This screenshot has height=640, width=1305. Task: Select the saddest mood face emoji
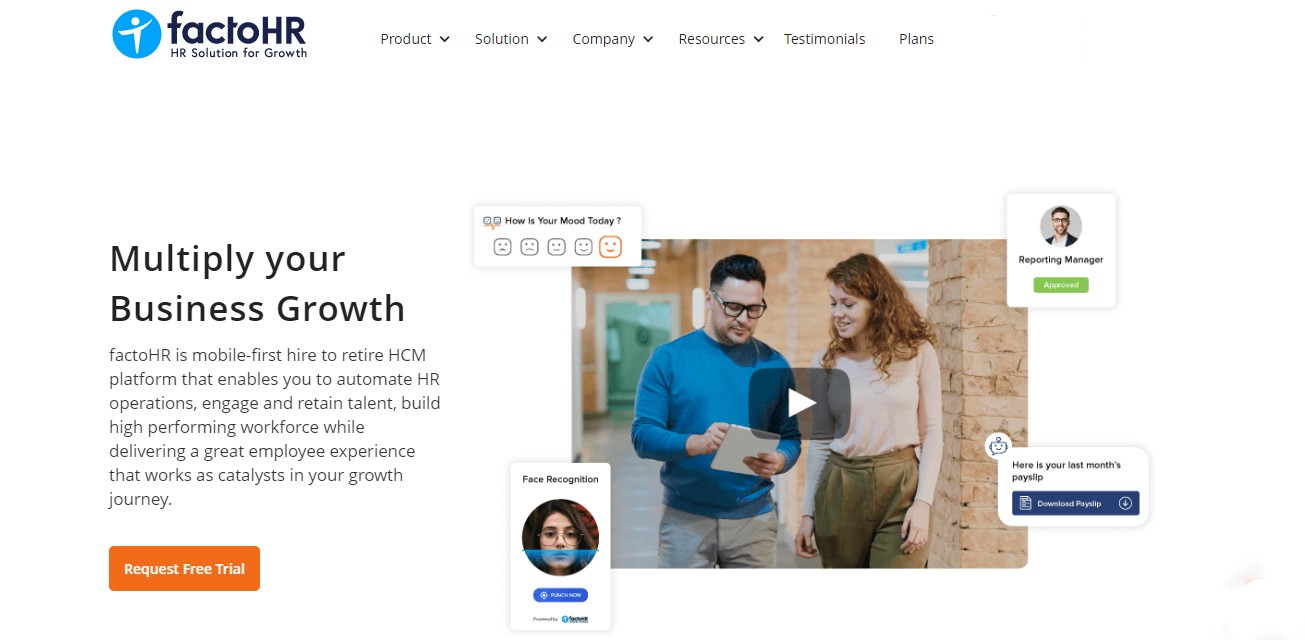[503, 246]
